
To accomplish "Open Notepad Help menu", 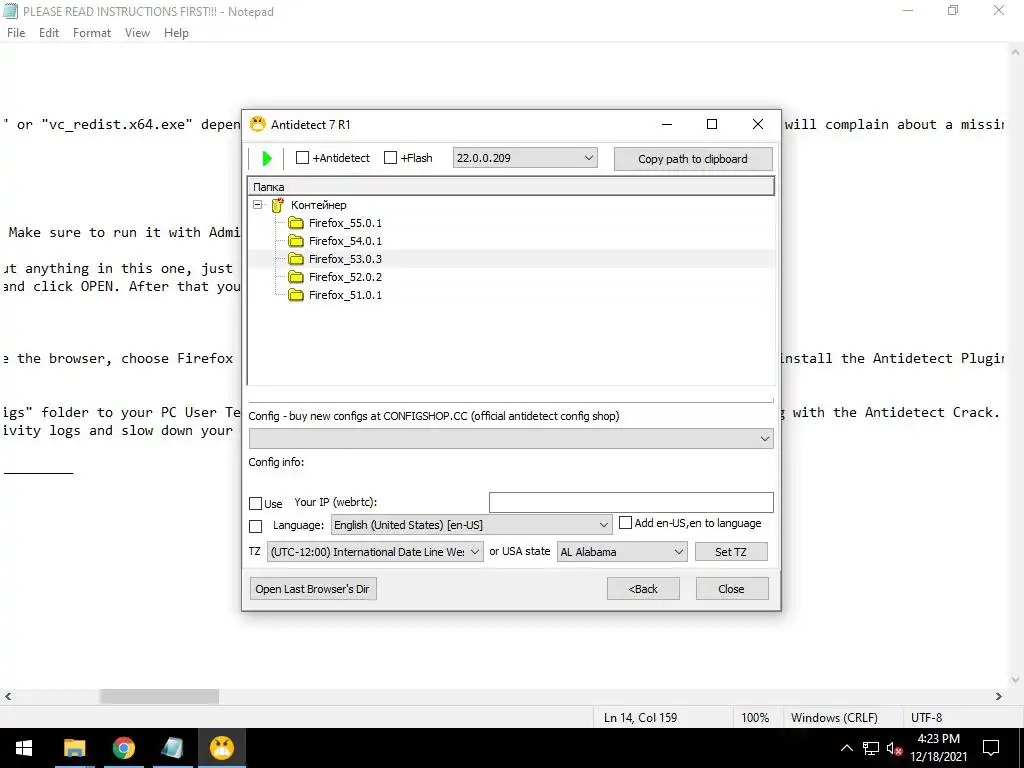I will point(176,33).
